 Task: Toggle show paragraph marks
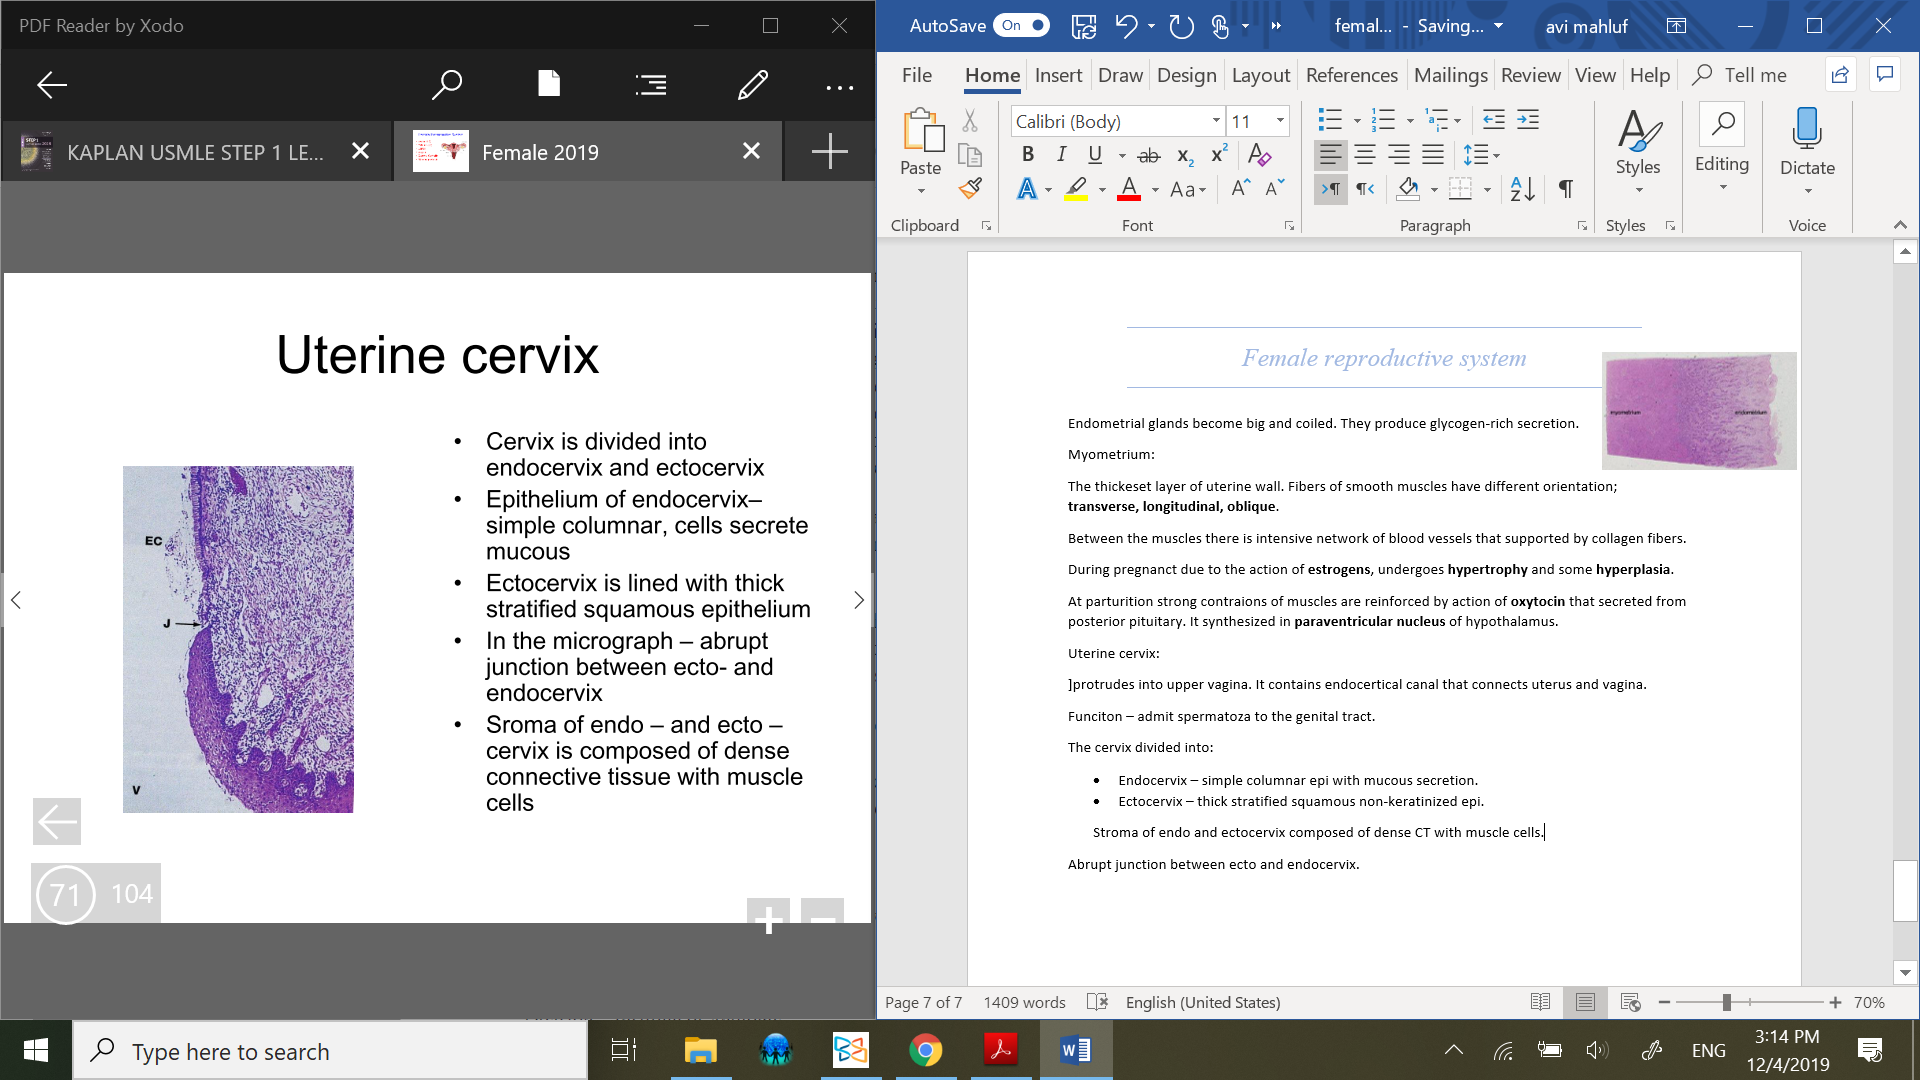click(1566, 189)
